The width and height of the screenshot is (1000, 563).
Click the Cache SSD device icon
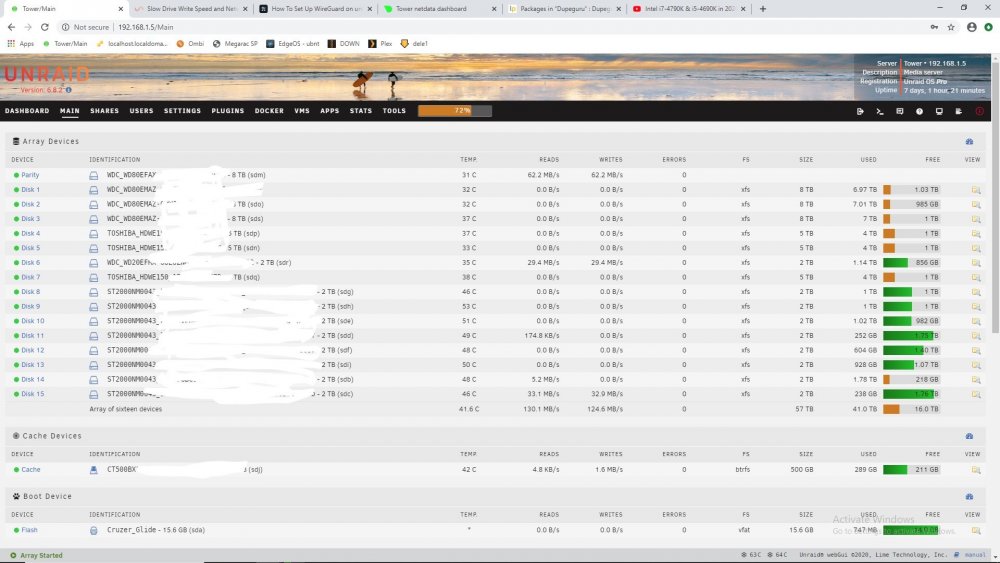[94, 470]
